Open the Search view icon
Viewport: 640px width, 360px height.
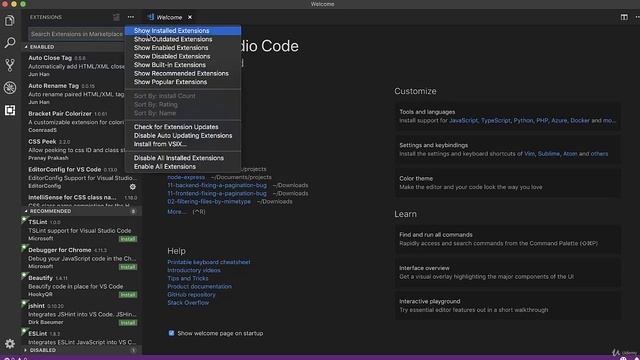(10, 42)
